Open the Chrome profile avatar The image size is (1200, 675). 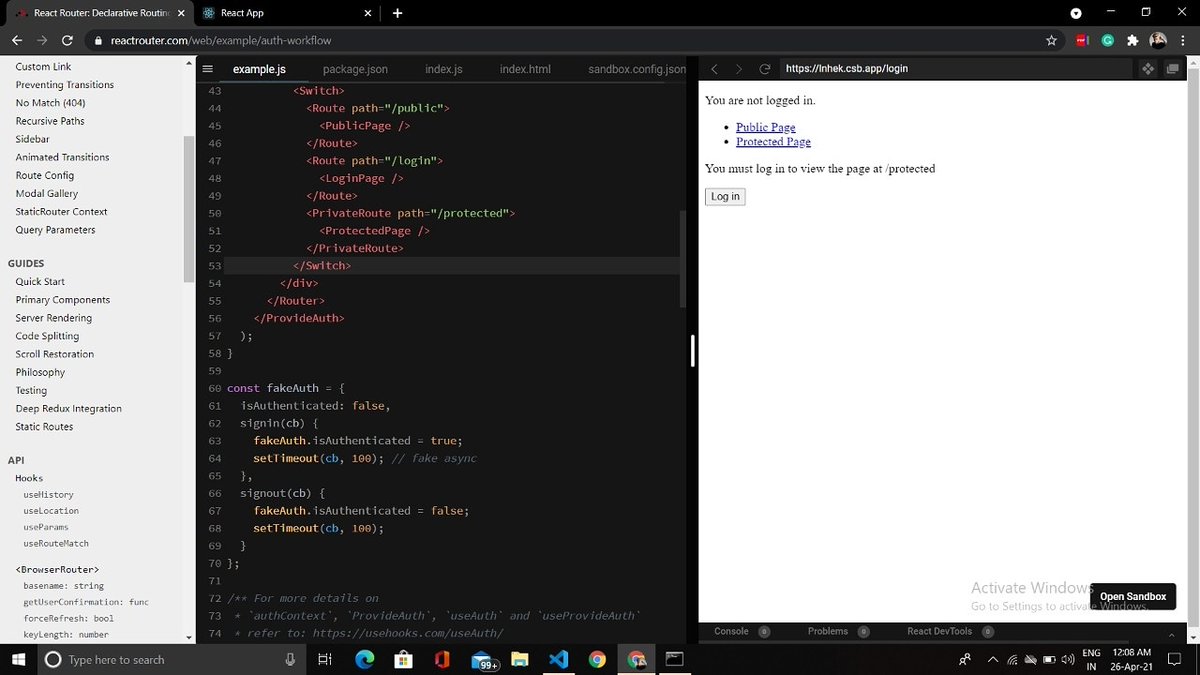(1158, 41)
